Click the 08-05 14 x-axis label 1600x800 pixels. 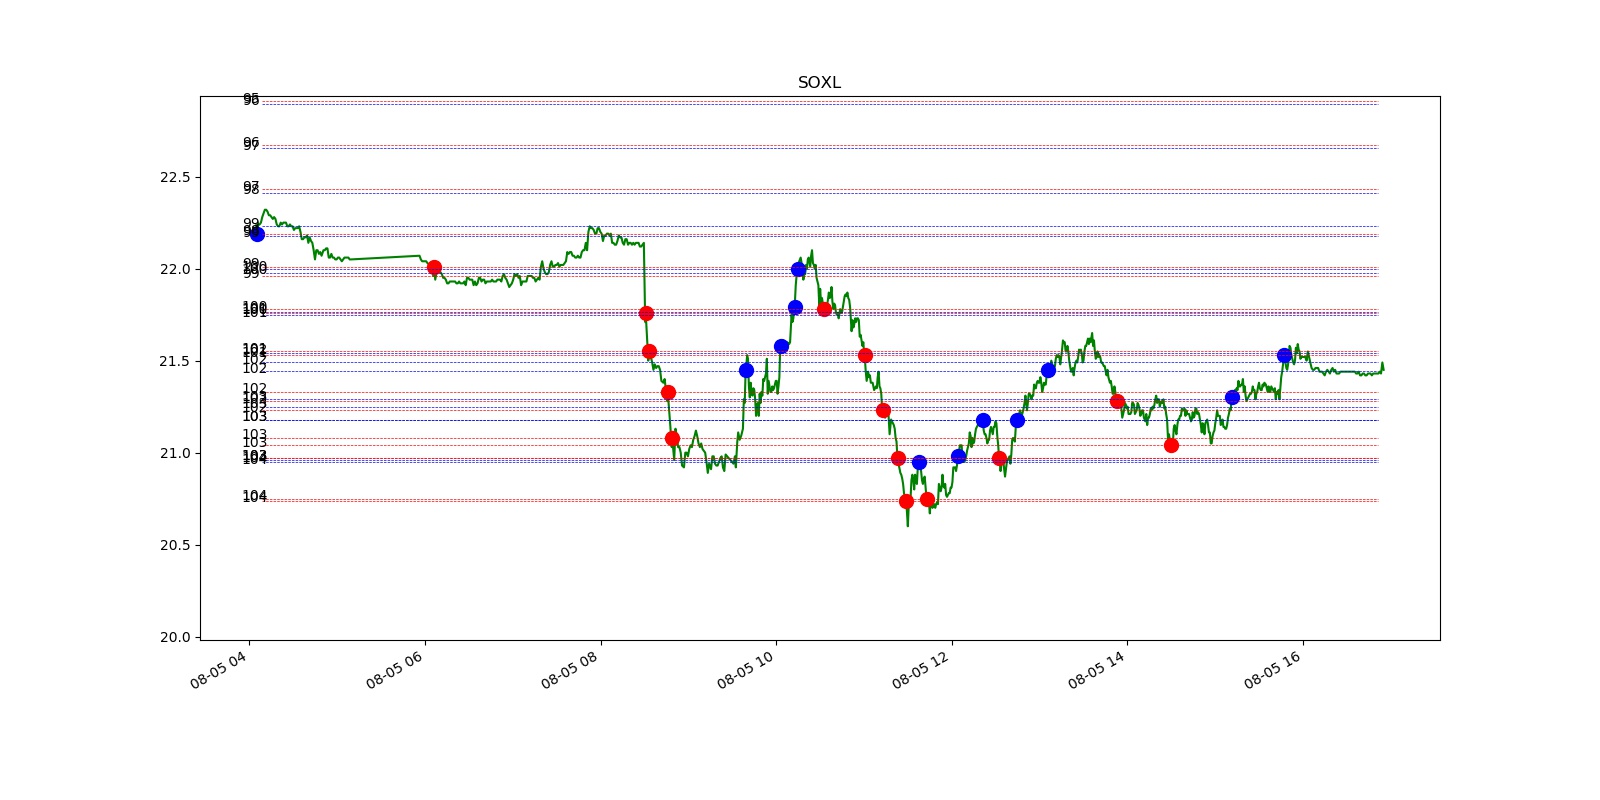[1097, 669]
